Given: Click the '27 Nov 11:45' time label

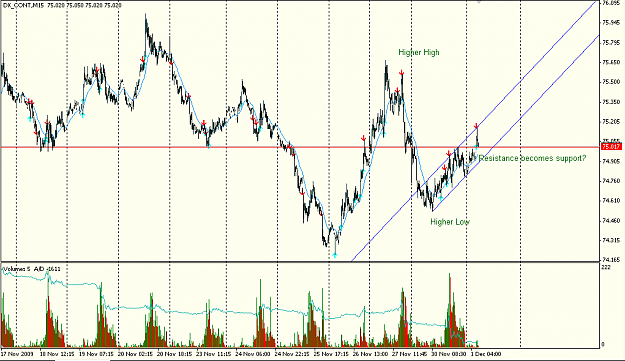Looking at the screenshot, I should [x=409, y=354].
